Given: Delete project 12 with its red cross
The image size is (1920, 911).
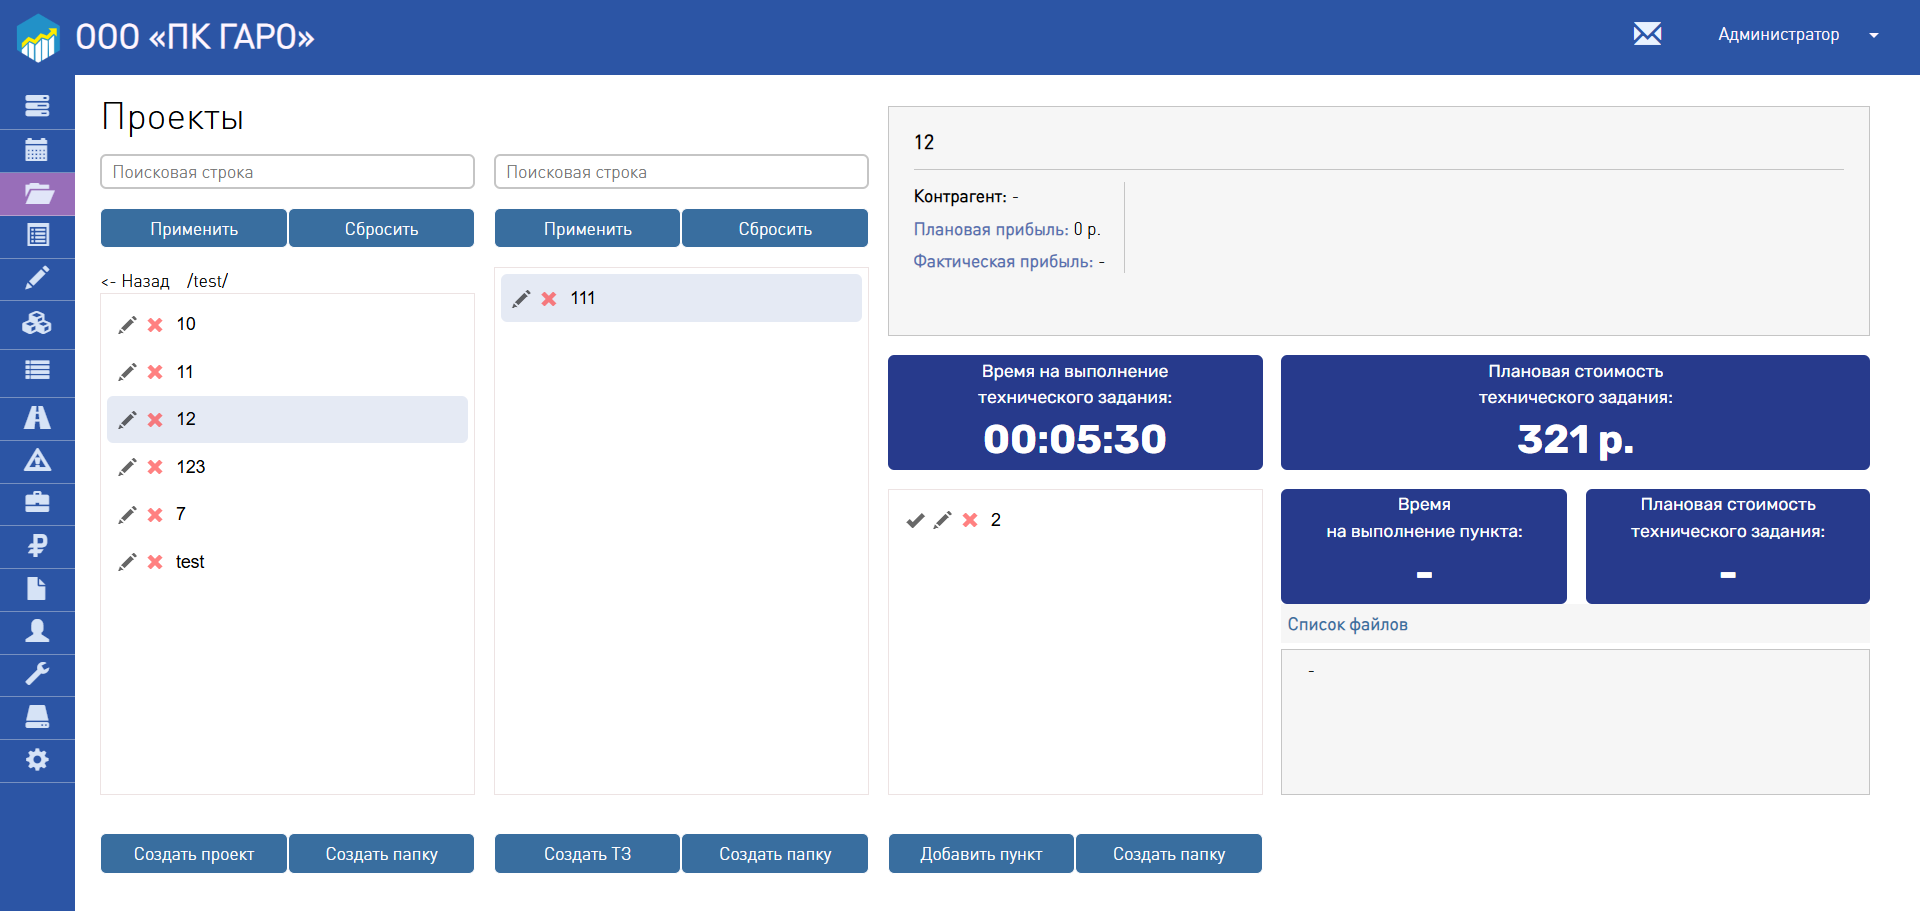Looking at the screenshot, I should [155, 420].
